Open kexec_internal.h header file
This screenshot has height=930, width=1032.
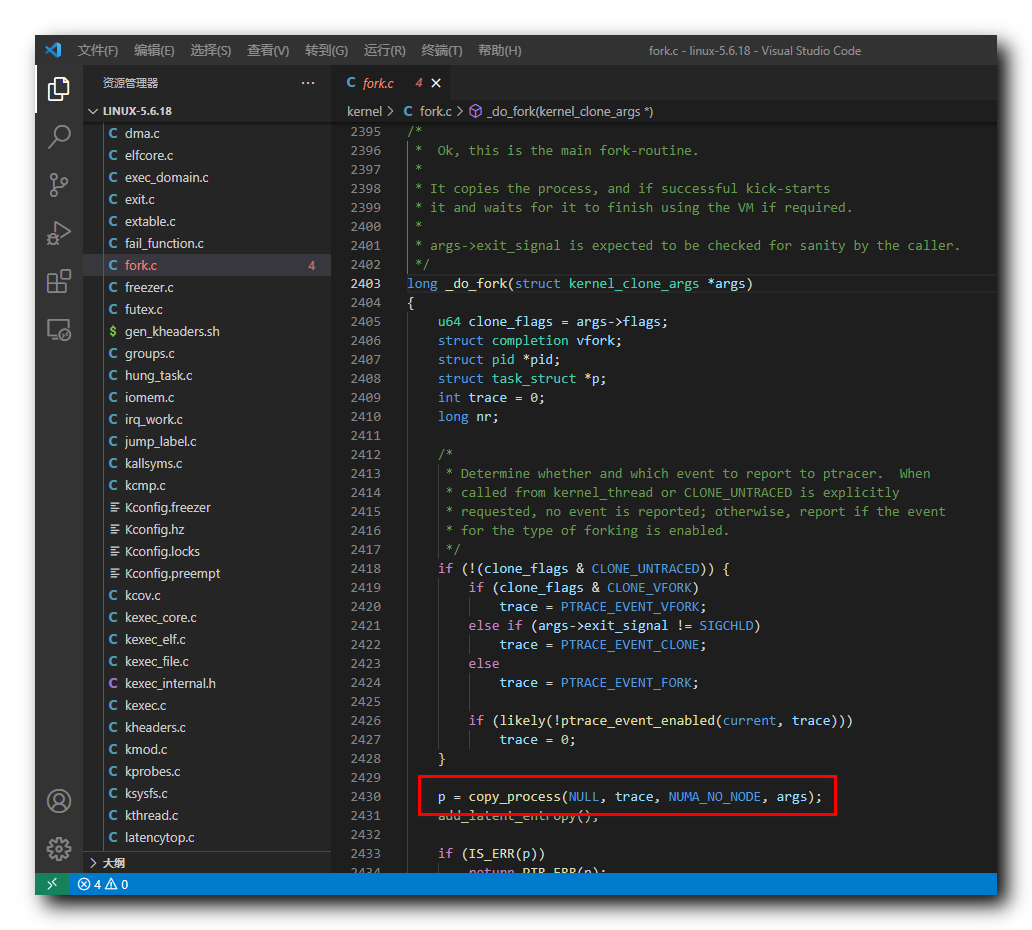(x=207, y=684)
